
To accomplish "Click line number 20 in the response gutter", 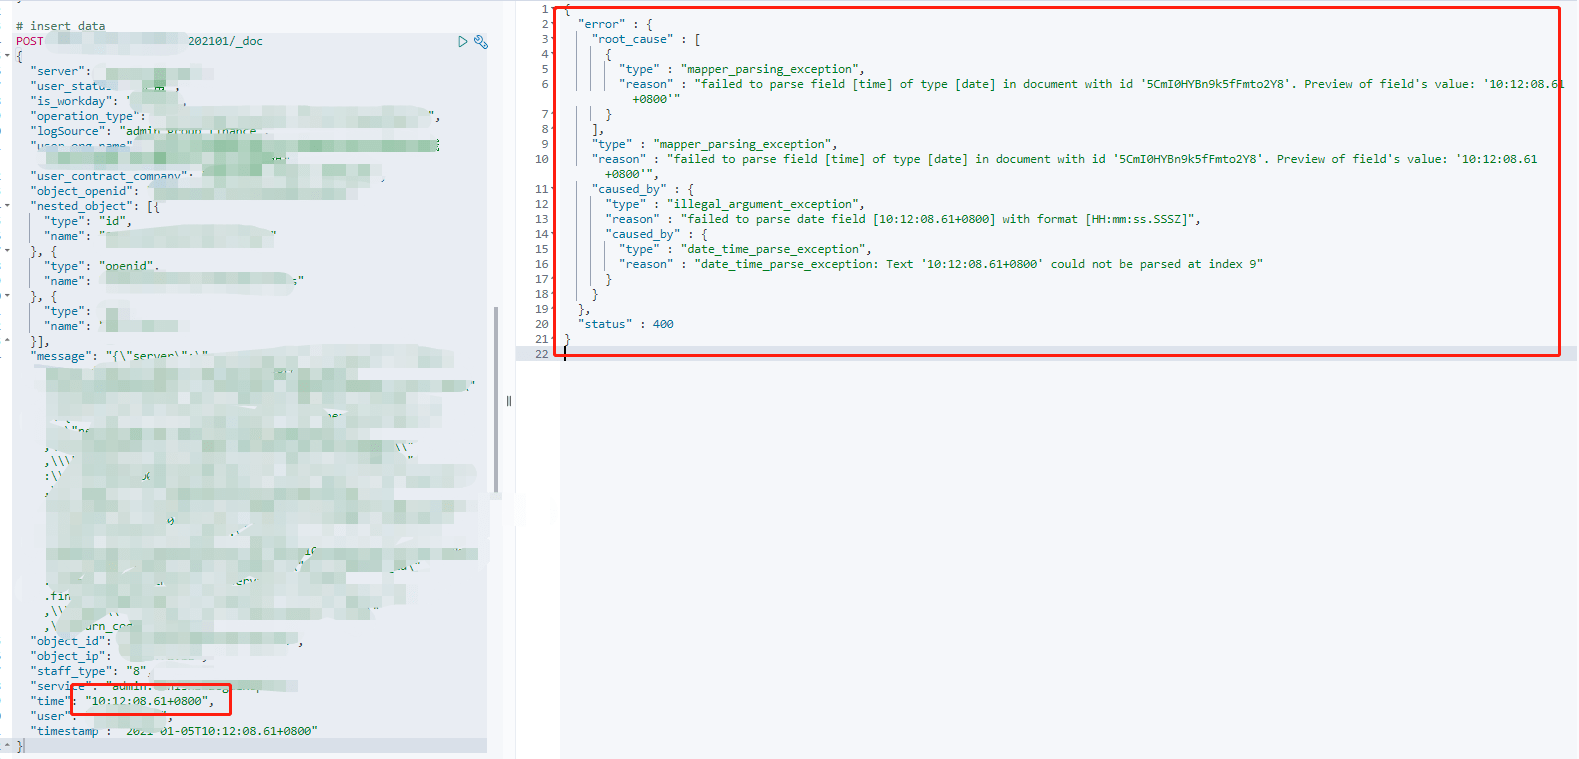I will pyautogui.click(x=541, y=324).
